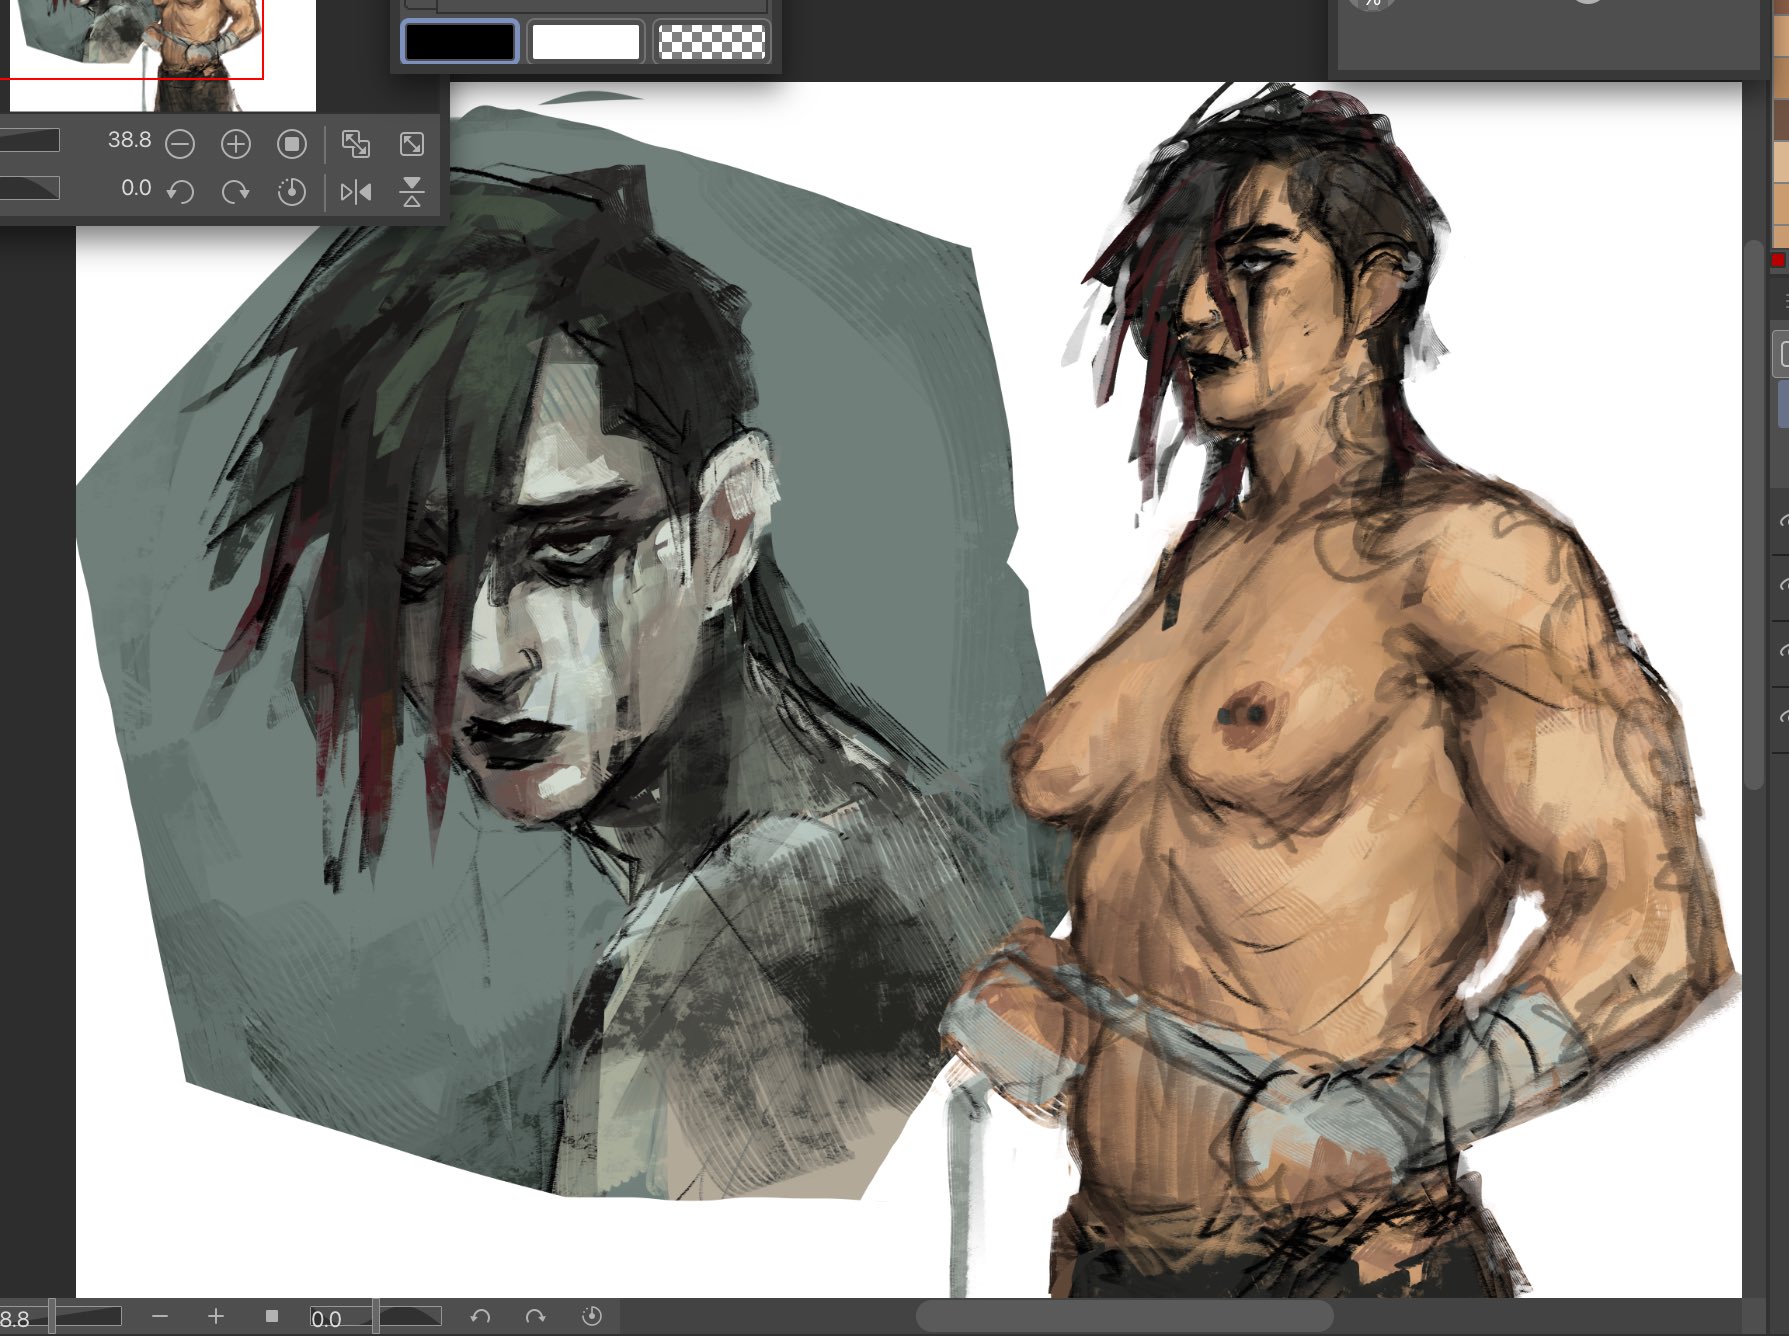Click rotate left arrow in bottom bar

480,1317
